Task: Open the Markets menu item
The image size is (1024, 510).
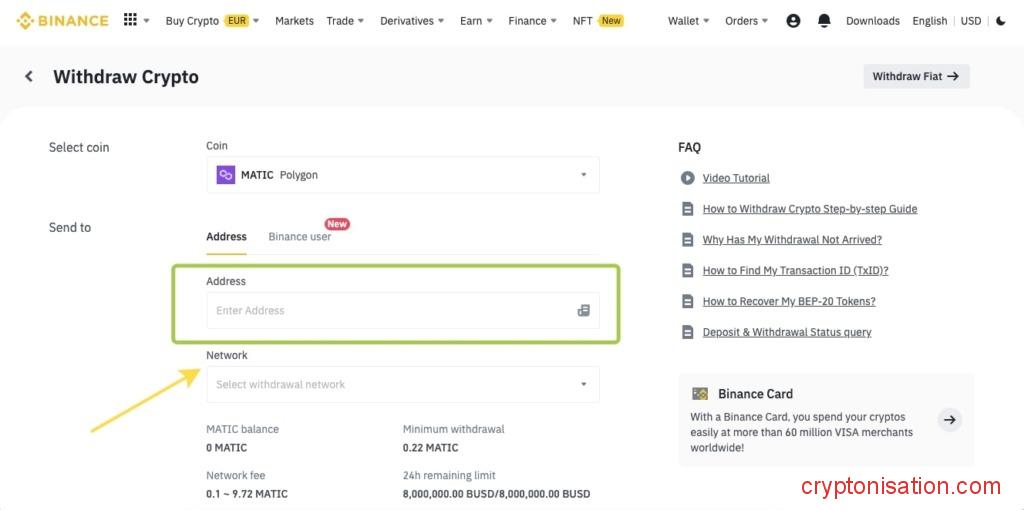Action: [x=294, y=20]
